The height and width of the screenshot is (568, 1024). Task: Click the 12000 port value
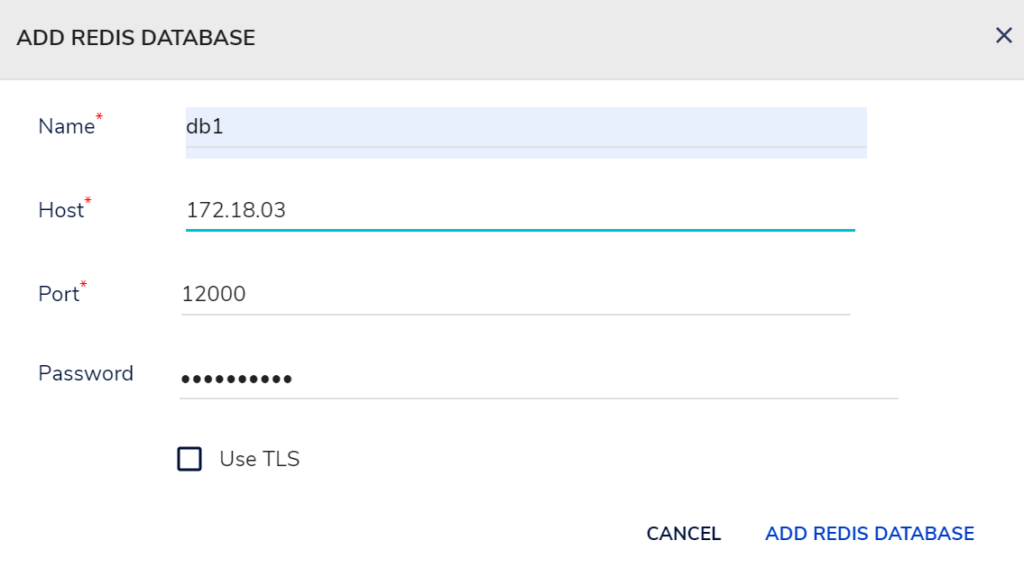pyautogui.click(x=214, y=294)
